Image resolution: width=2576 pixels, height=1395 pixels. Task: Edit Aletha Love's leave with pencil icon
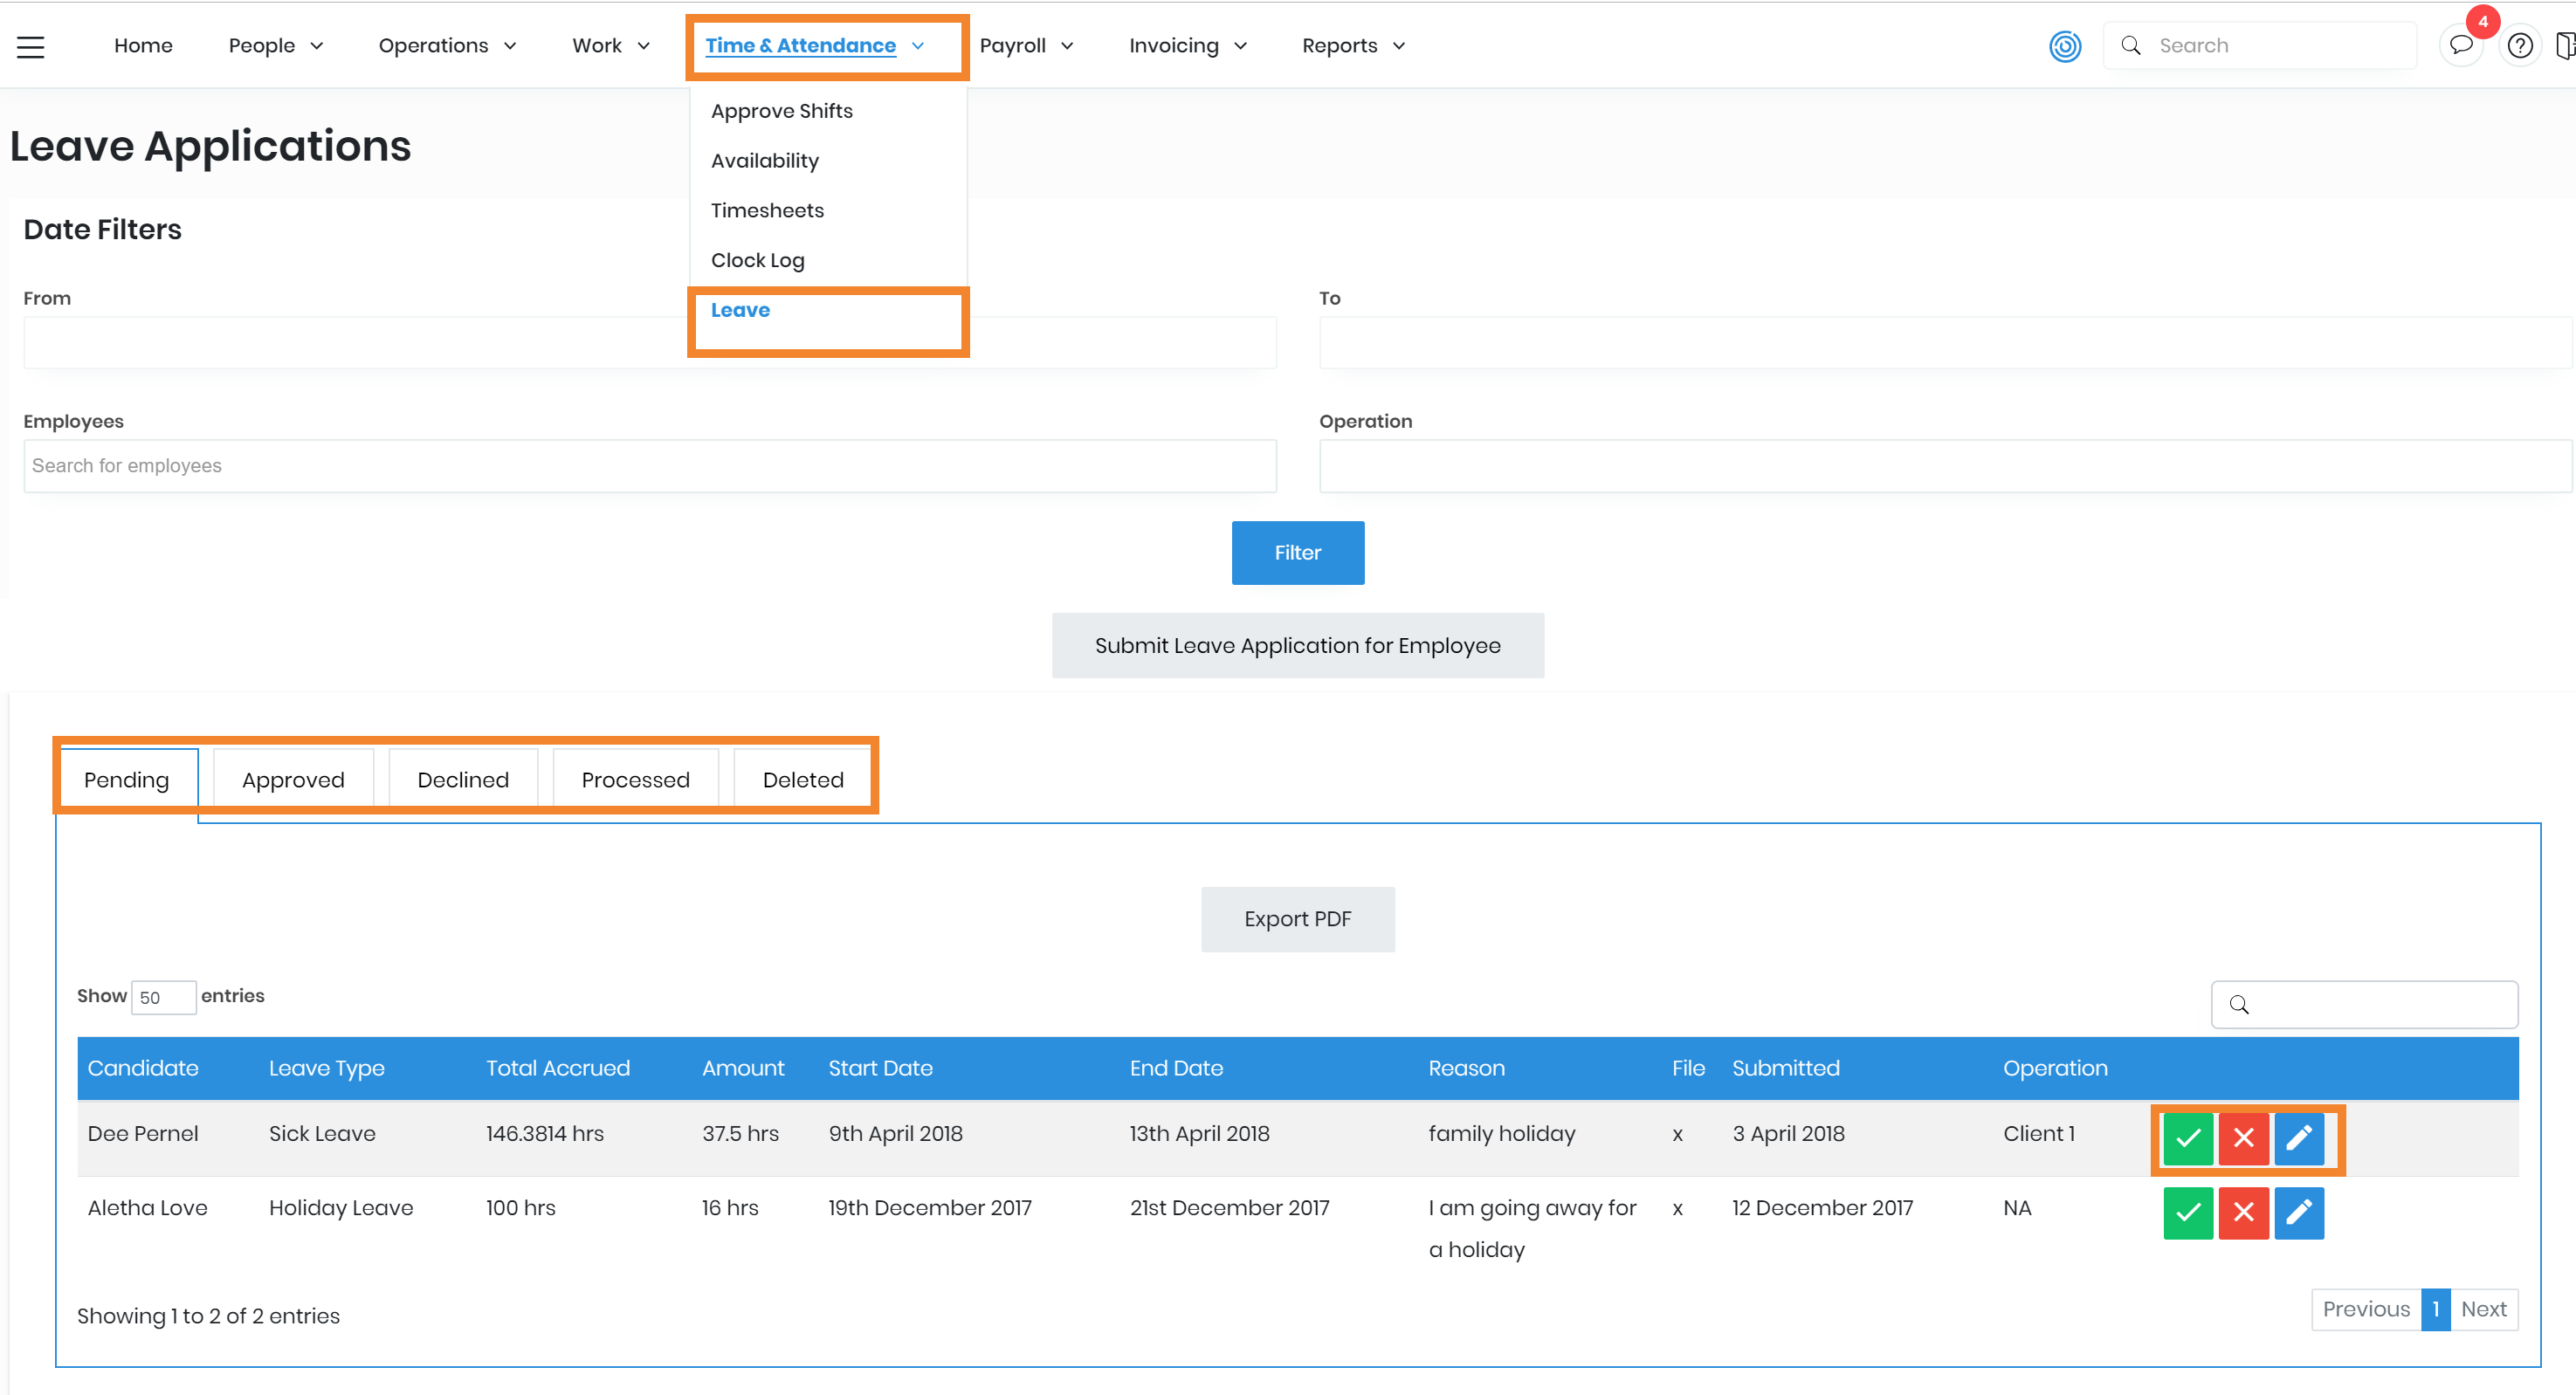(x=2299, y=1212)
